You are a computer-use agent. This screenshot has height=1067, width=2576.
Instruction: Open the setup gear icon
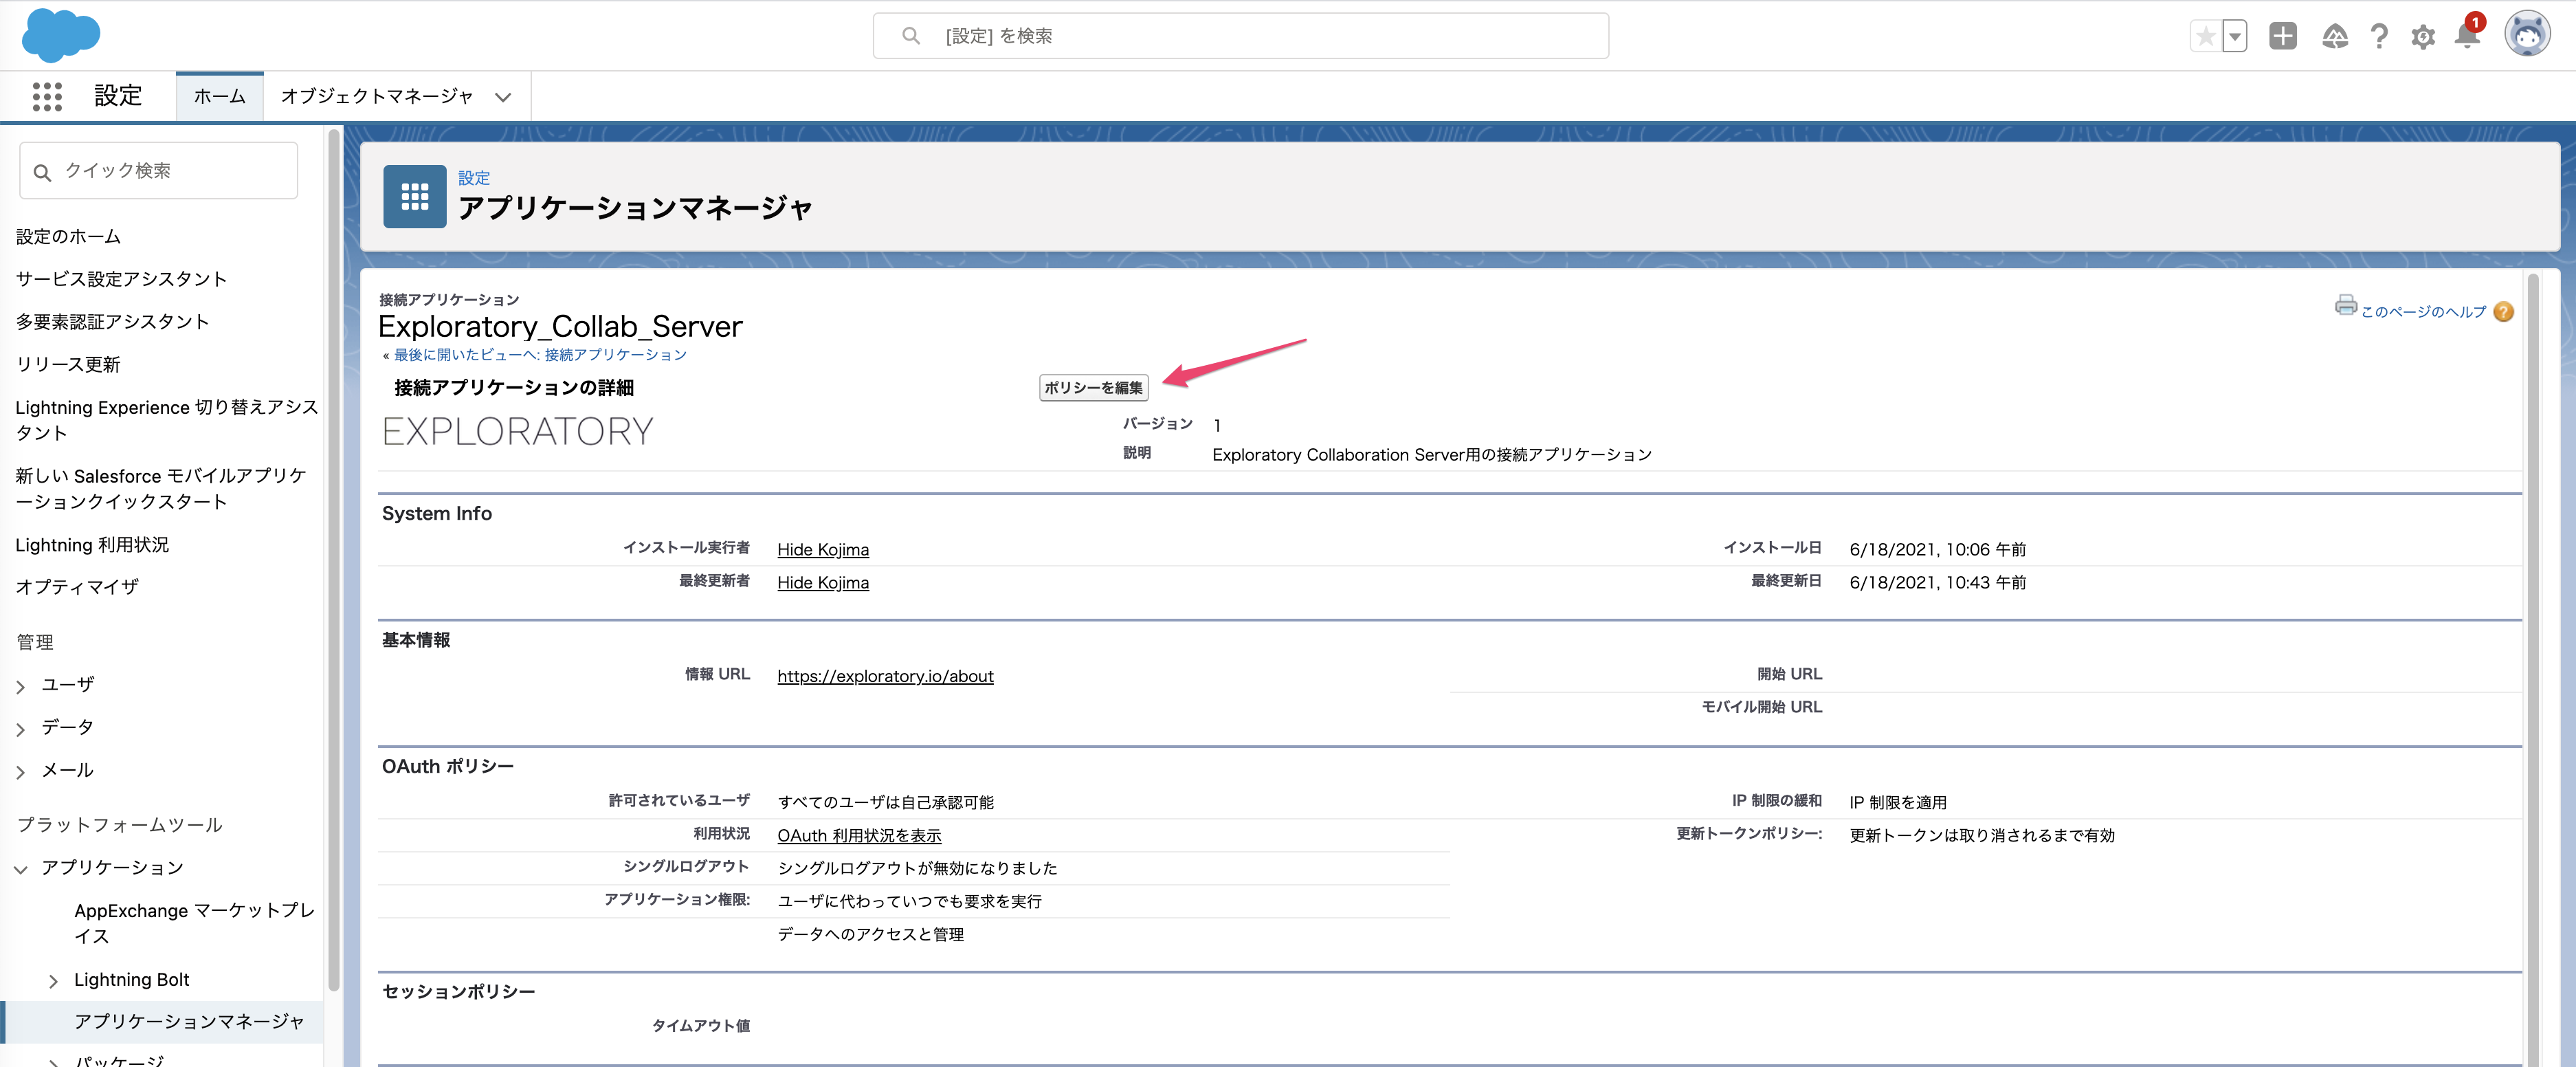pos(2422,37)
